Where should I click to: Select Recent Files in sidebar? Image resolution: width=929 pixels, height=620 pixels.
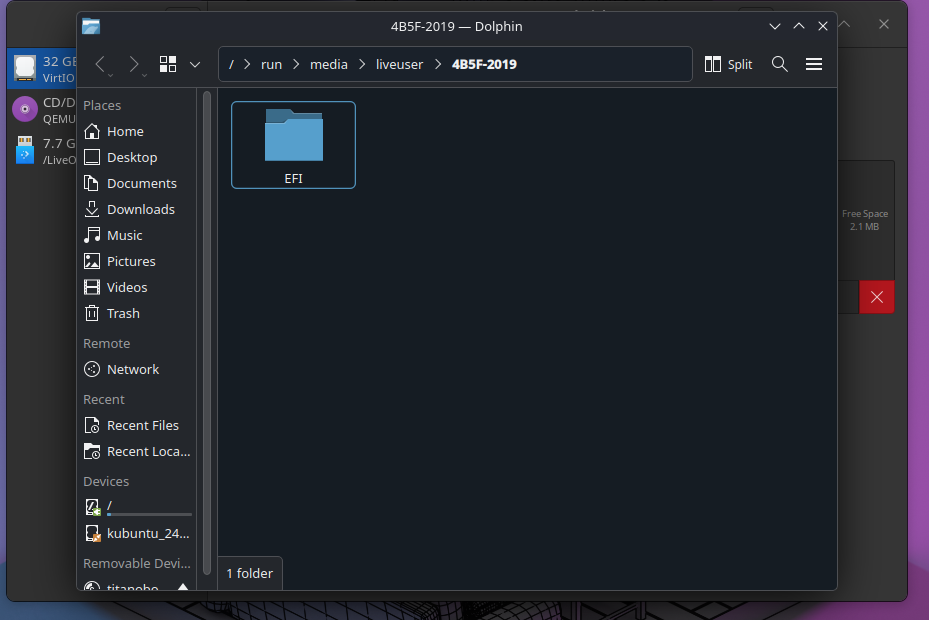pos(142,425)
